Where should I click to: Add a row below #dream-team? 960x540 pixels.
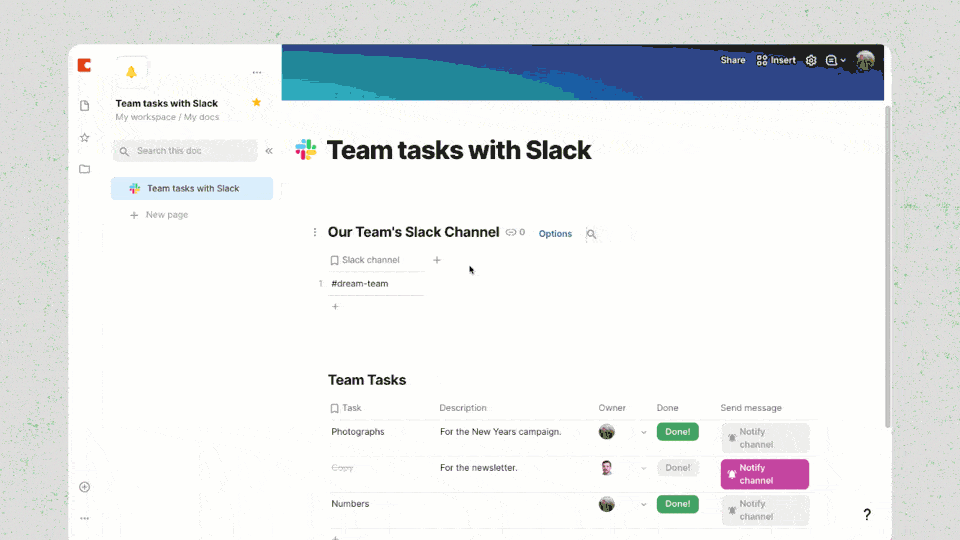click(x=335, y=306)
